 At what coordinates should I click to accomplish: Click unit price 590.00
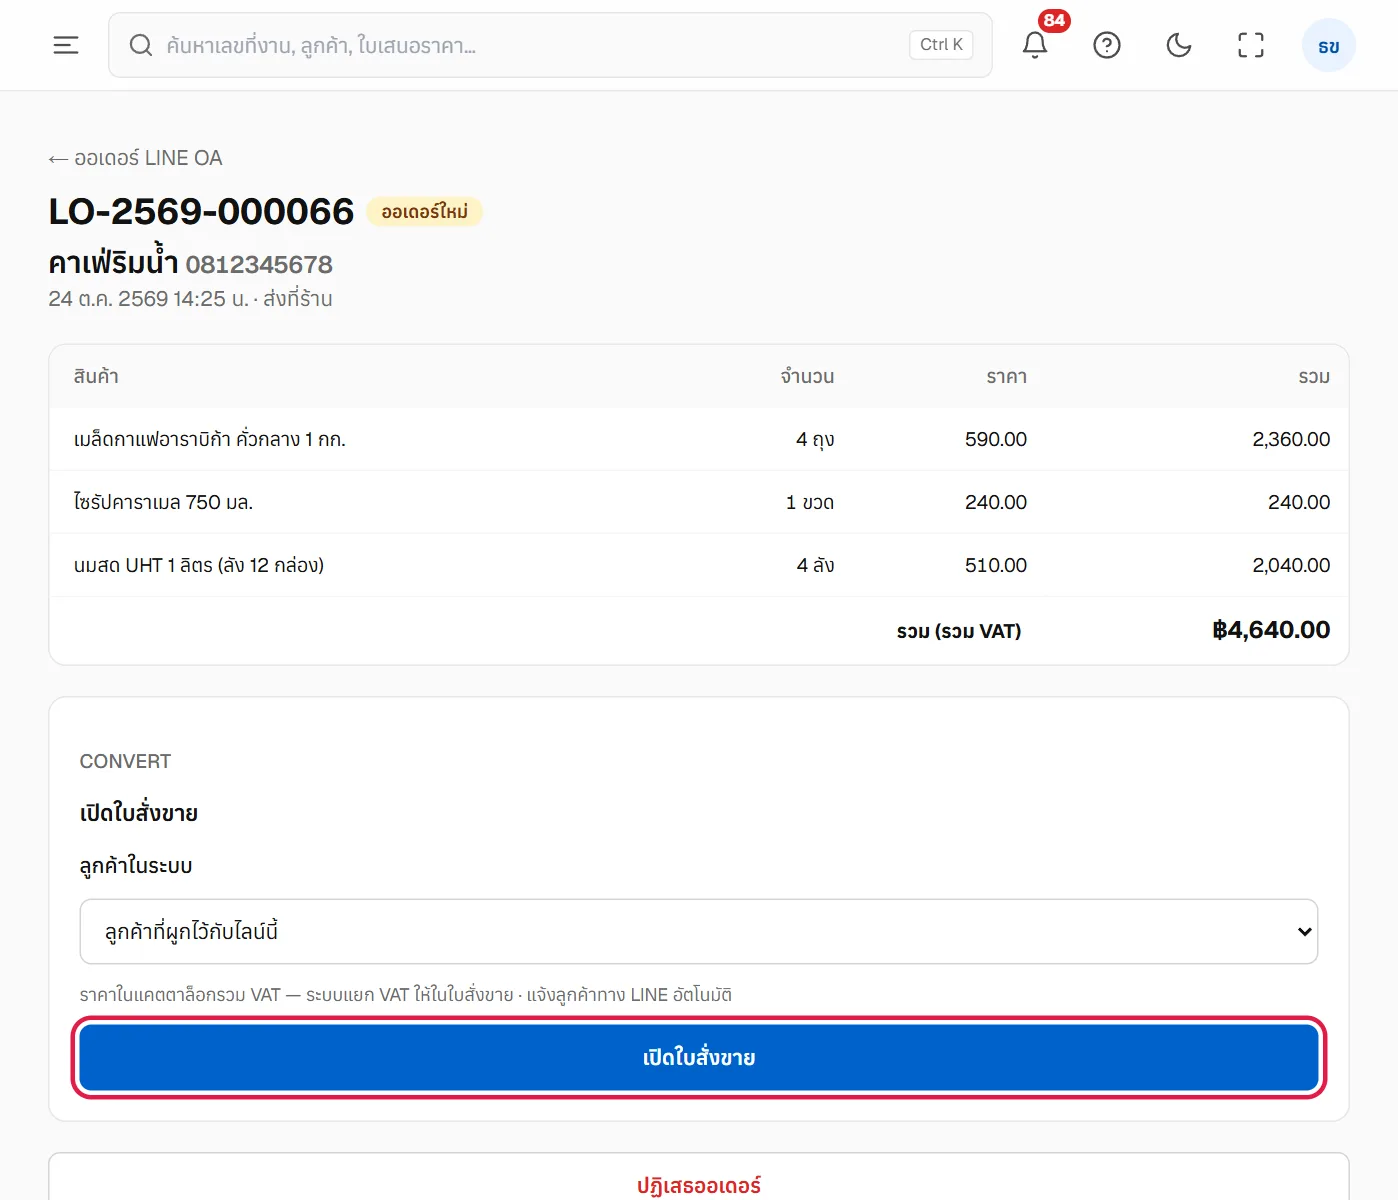point(996,439)
